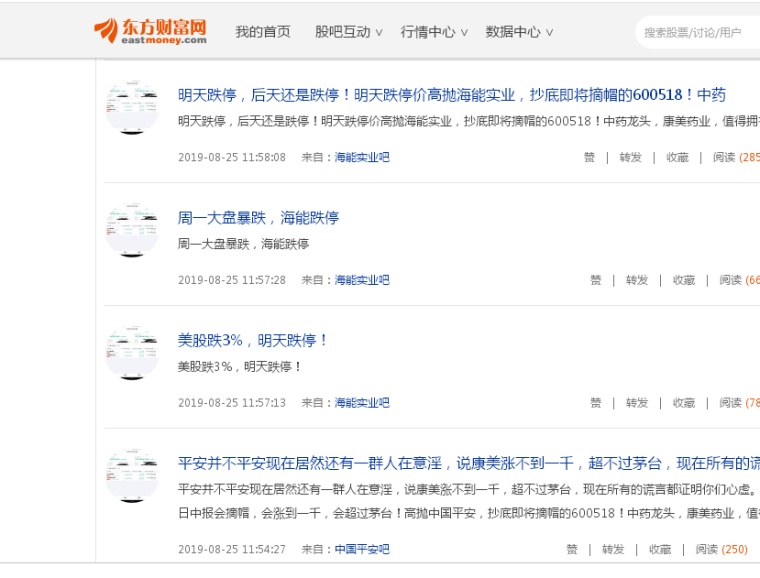The width and height of the screenshot is (760, 578).
Task: Click 阅读 count on the 美股跌3% post
Action: [739, 403]
